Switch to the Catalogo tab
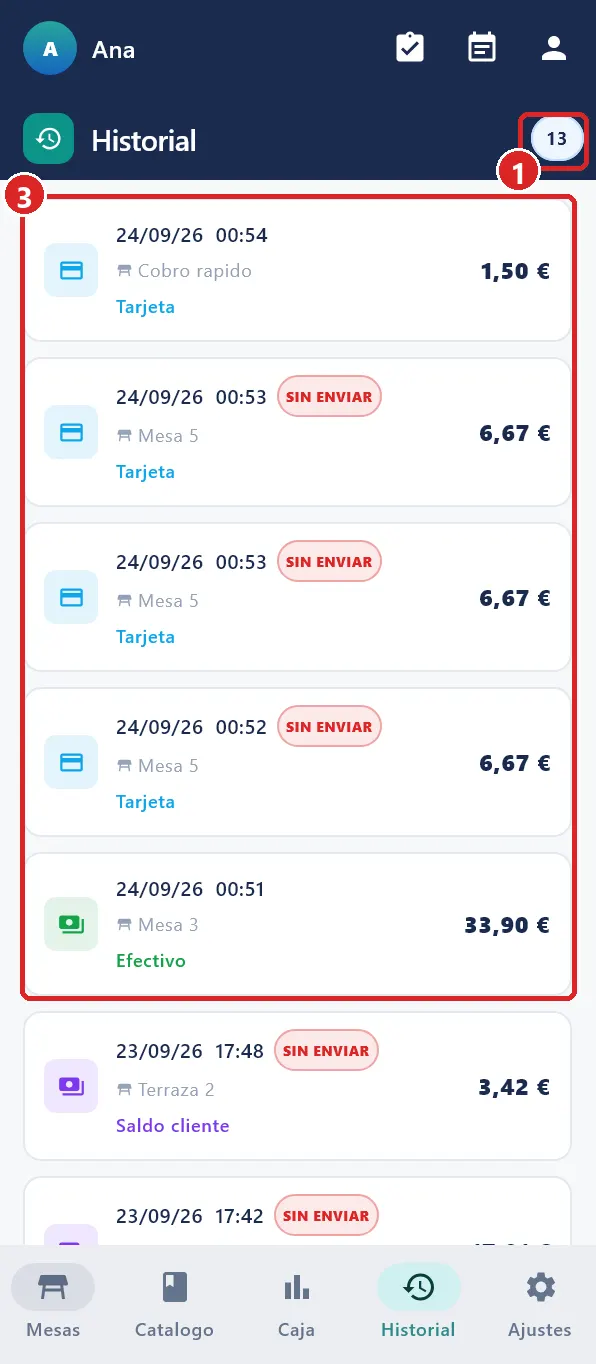 tap(175, 1302)
